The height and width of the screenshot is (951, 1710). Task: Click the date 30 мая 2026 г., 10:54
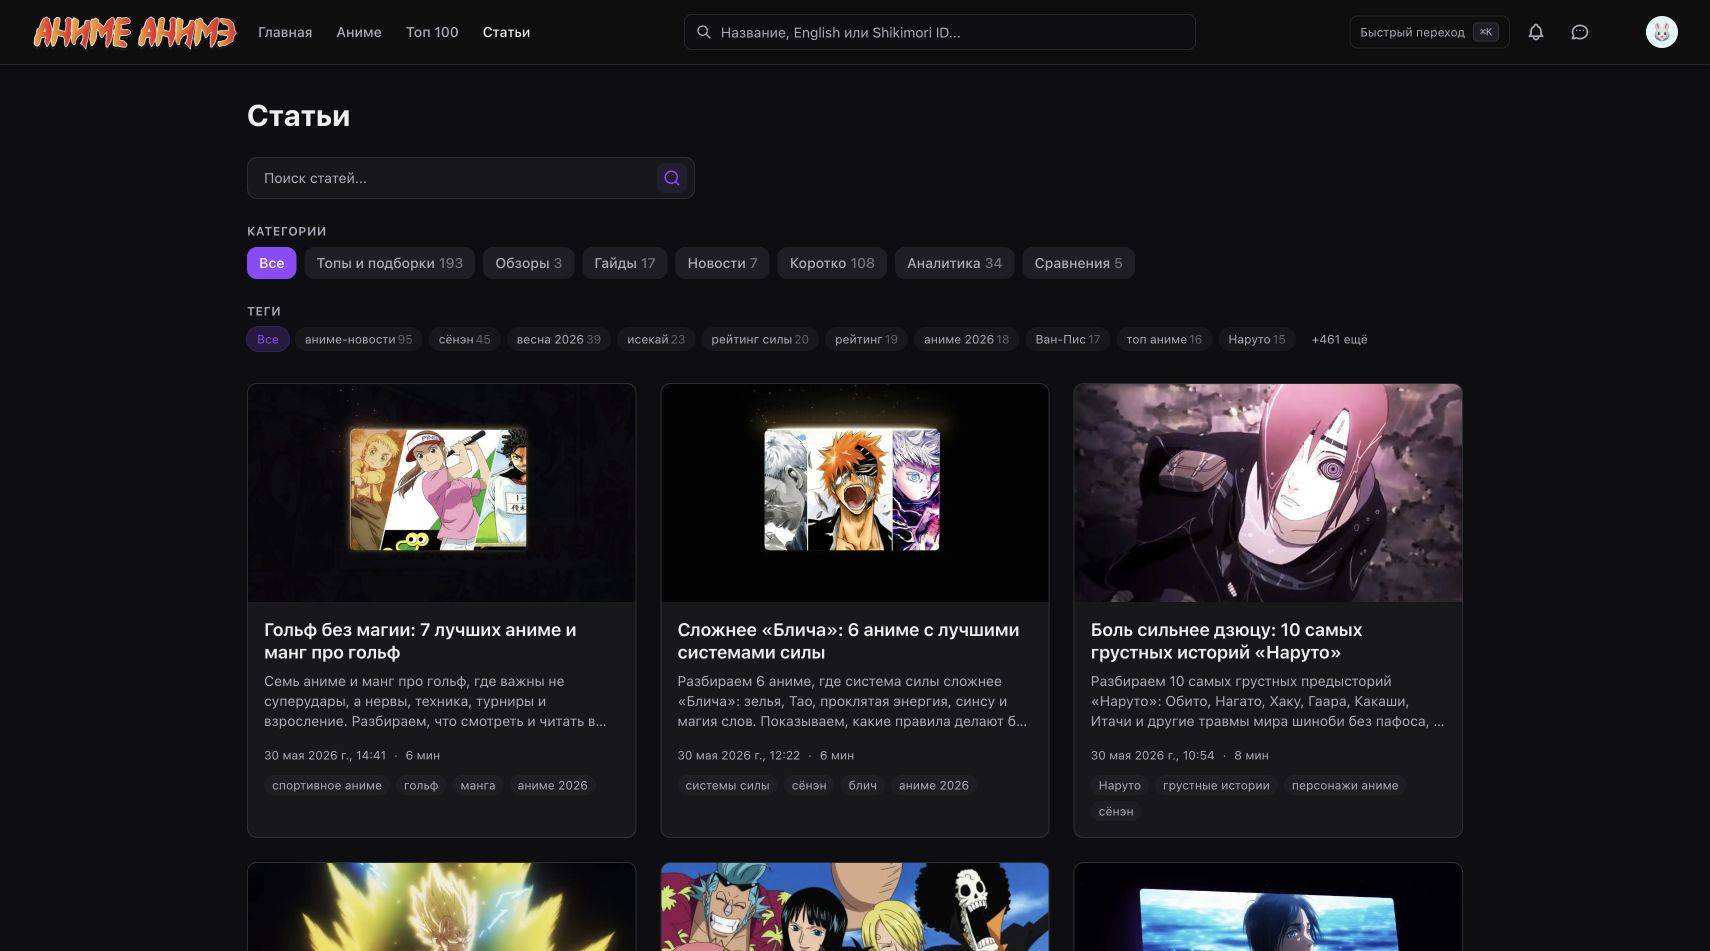click(1152, 755)
